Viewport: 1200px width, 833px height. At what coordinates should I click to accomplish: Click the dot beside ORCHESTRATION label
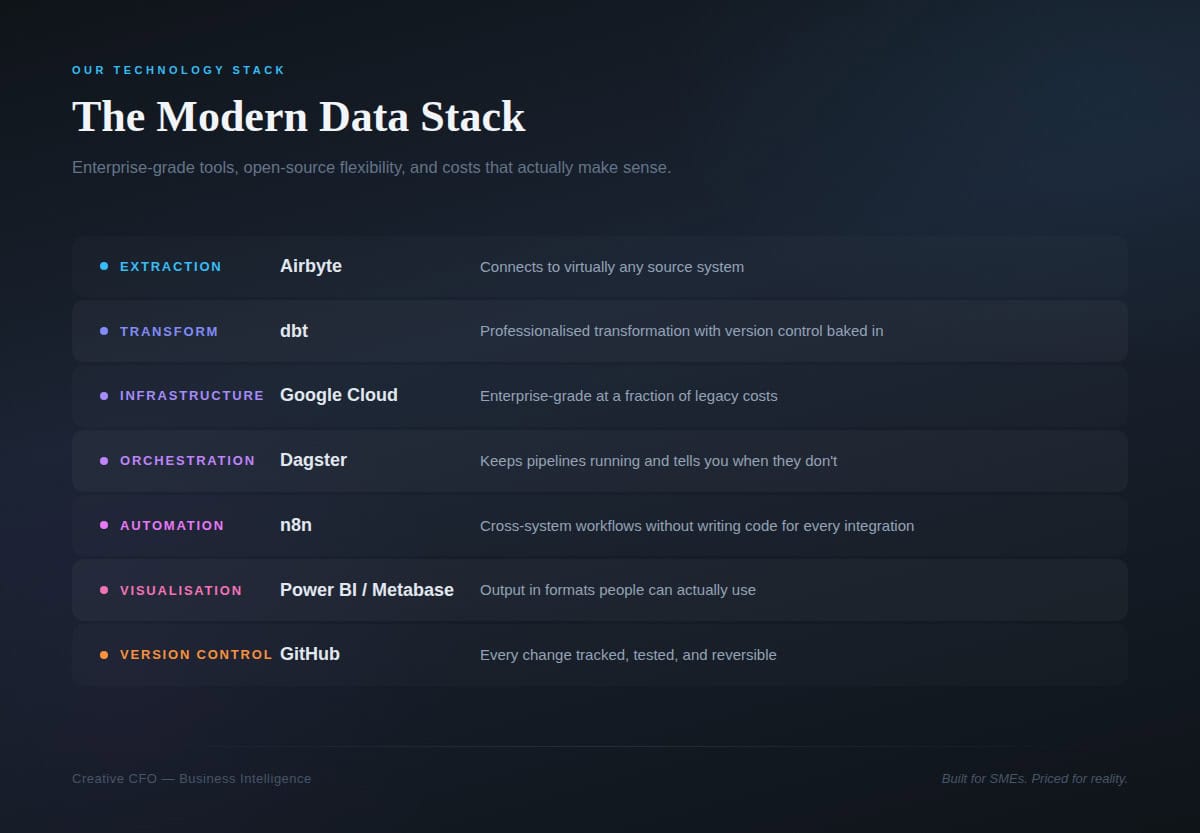pyautogui.click(x=104, y=461)
